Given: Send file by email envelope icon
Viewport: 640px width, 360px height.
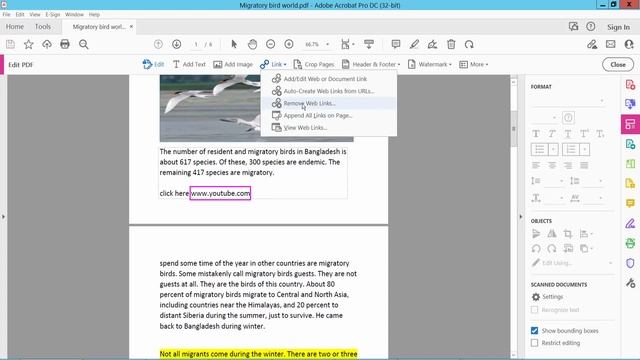Looking at the screenshot, I should (x=611, y=44).
